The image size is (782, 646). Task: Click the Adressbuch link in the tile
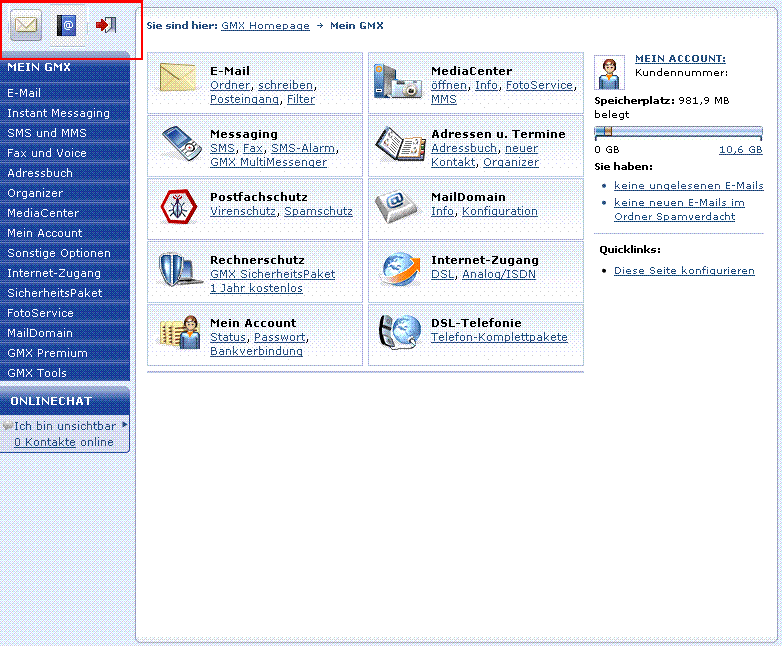click(464, 148)
